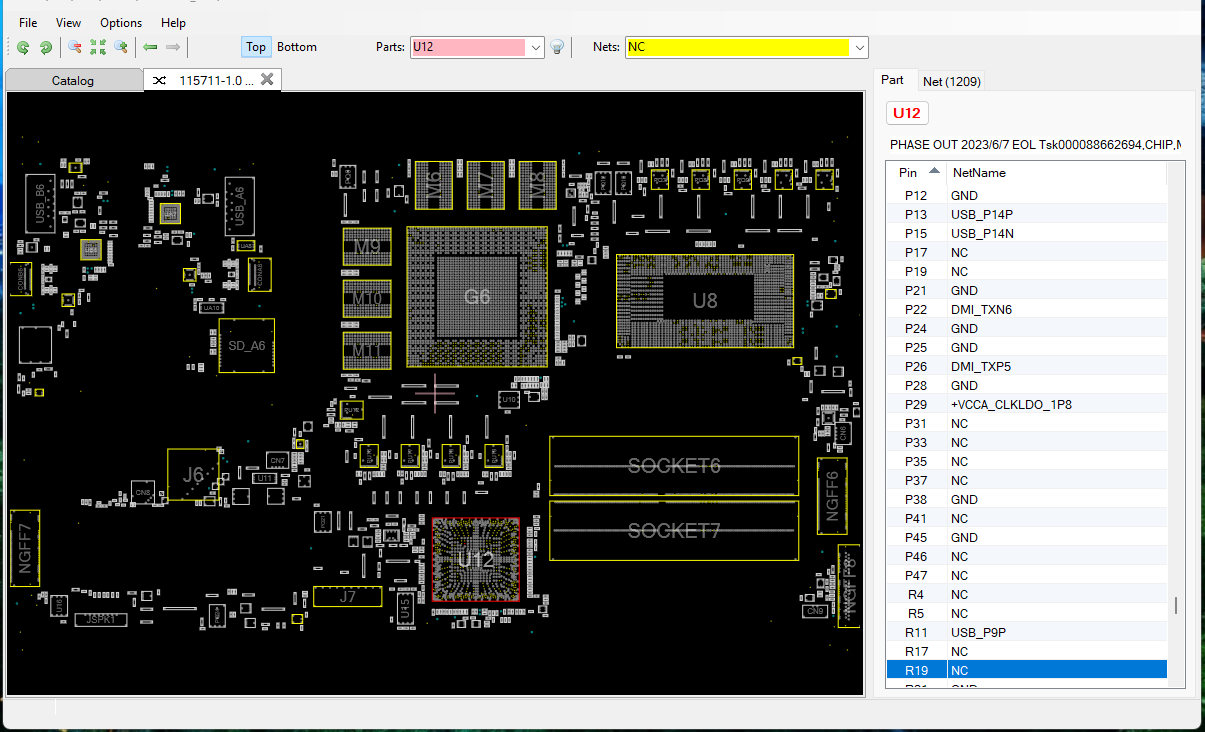Screen dimensions: 1205x732
Task: Click the zoom in magnifier icon
Action: click(121, 47)
